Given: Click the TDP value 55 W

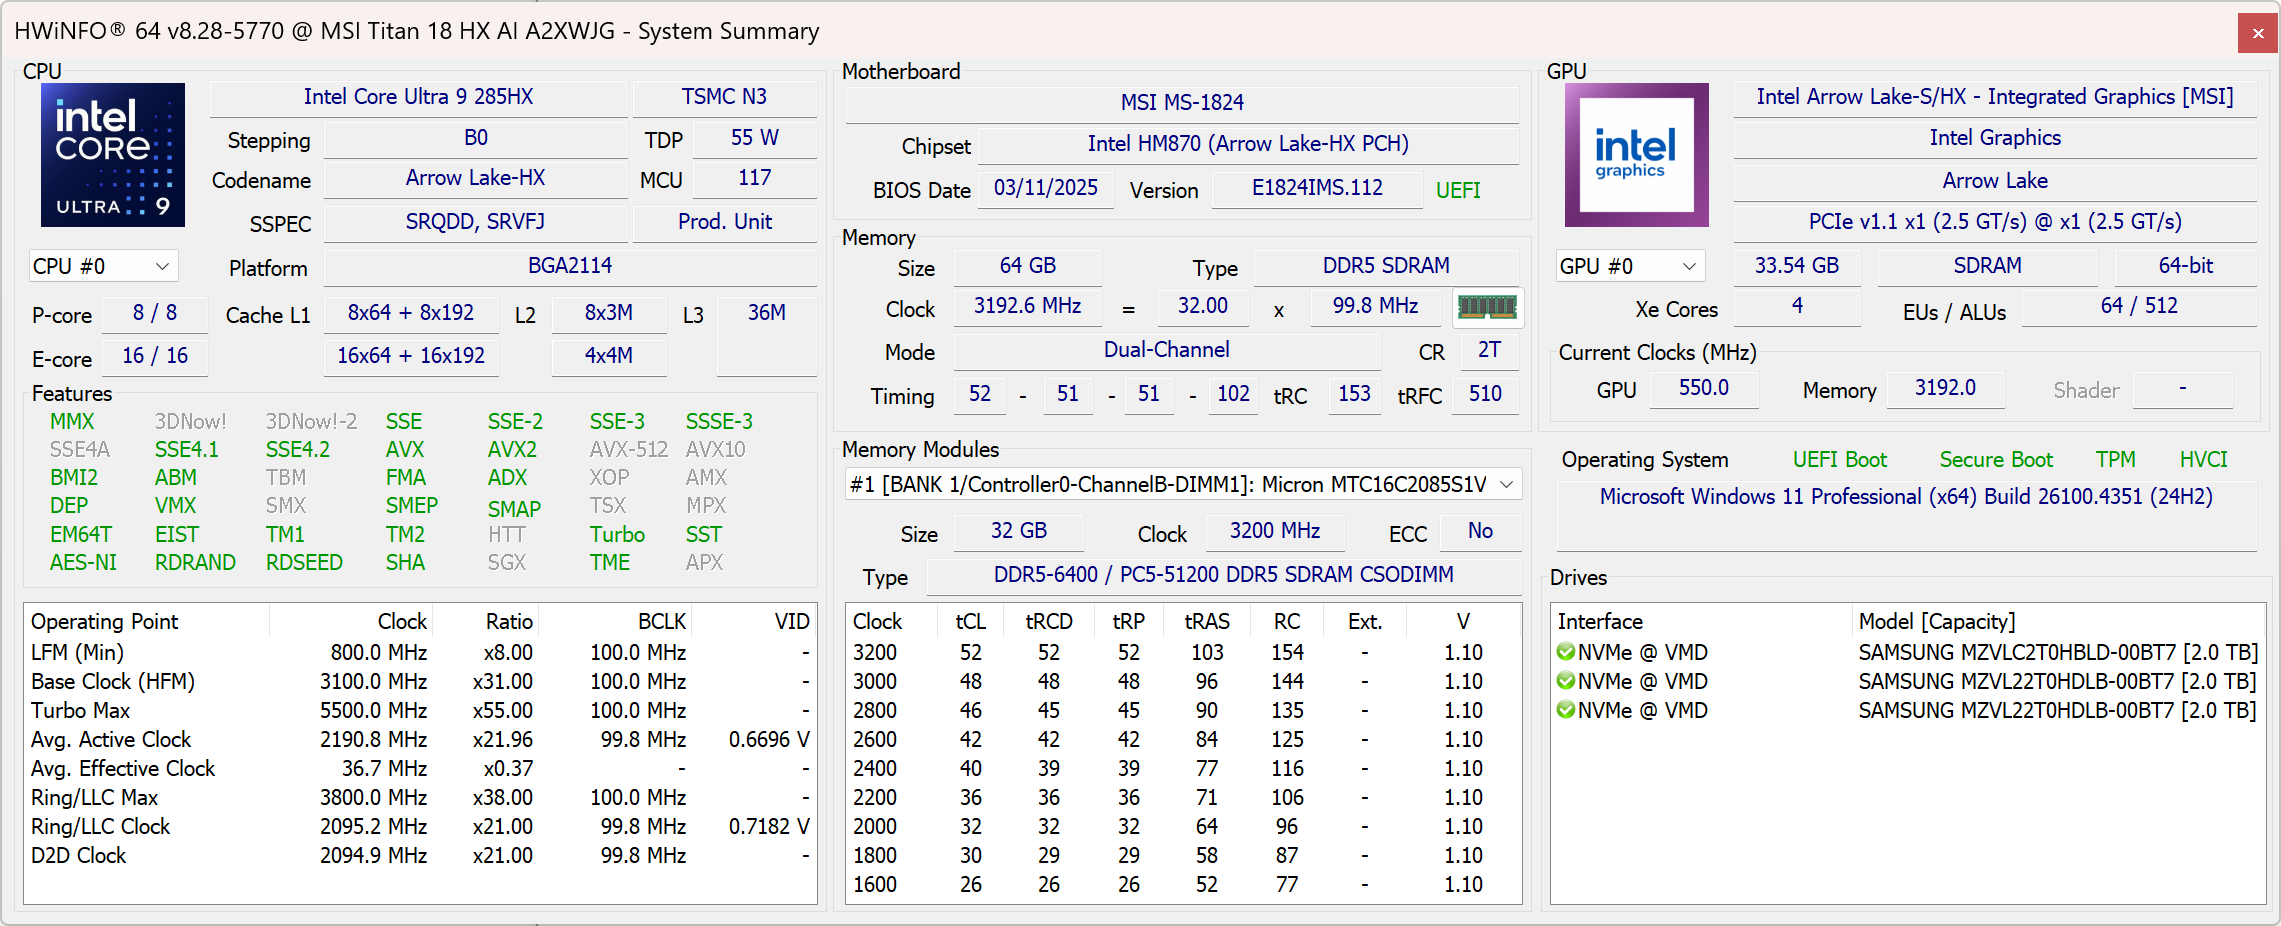Looking at the screenshot, I should 754,138.
